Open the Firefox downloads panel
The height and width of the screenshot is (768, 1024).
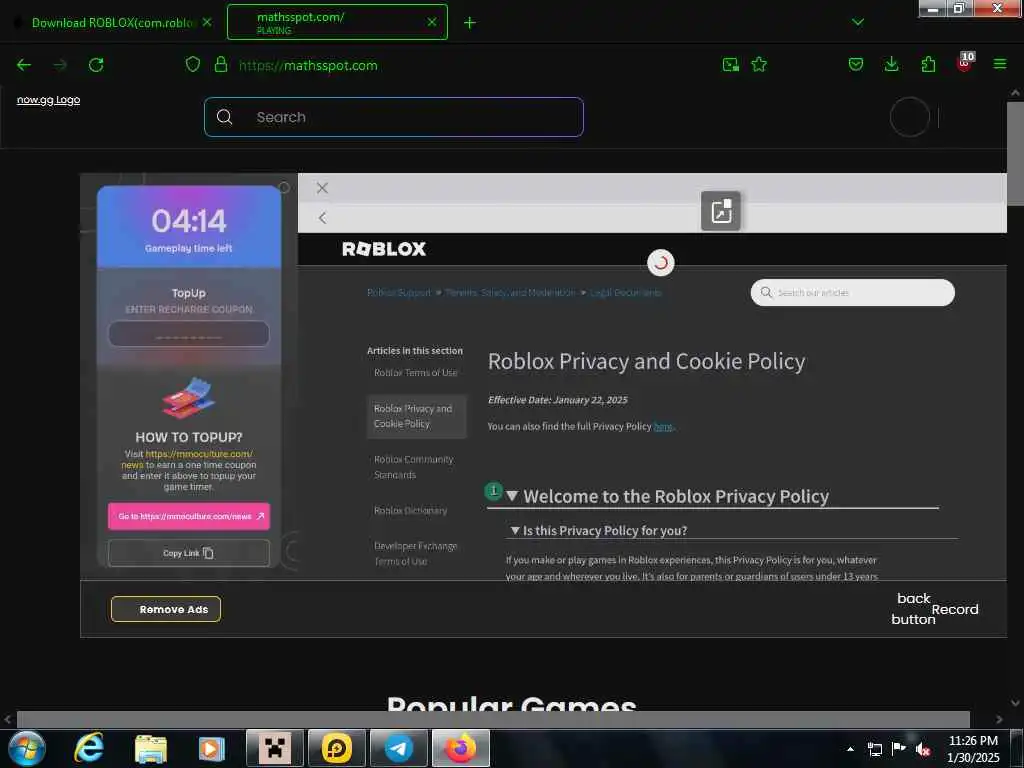[891, 65]
